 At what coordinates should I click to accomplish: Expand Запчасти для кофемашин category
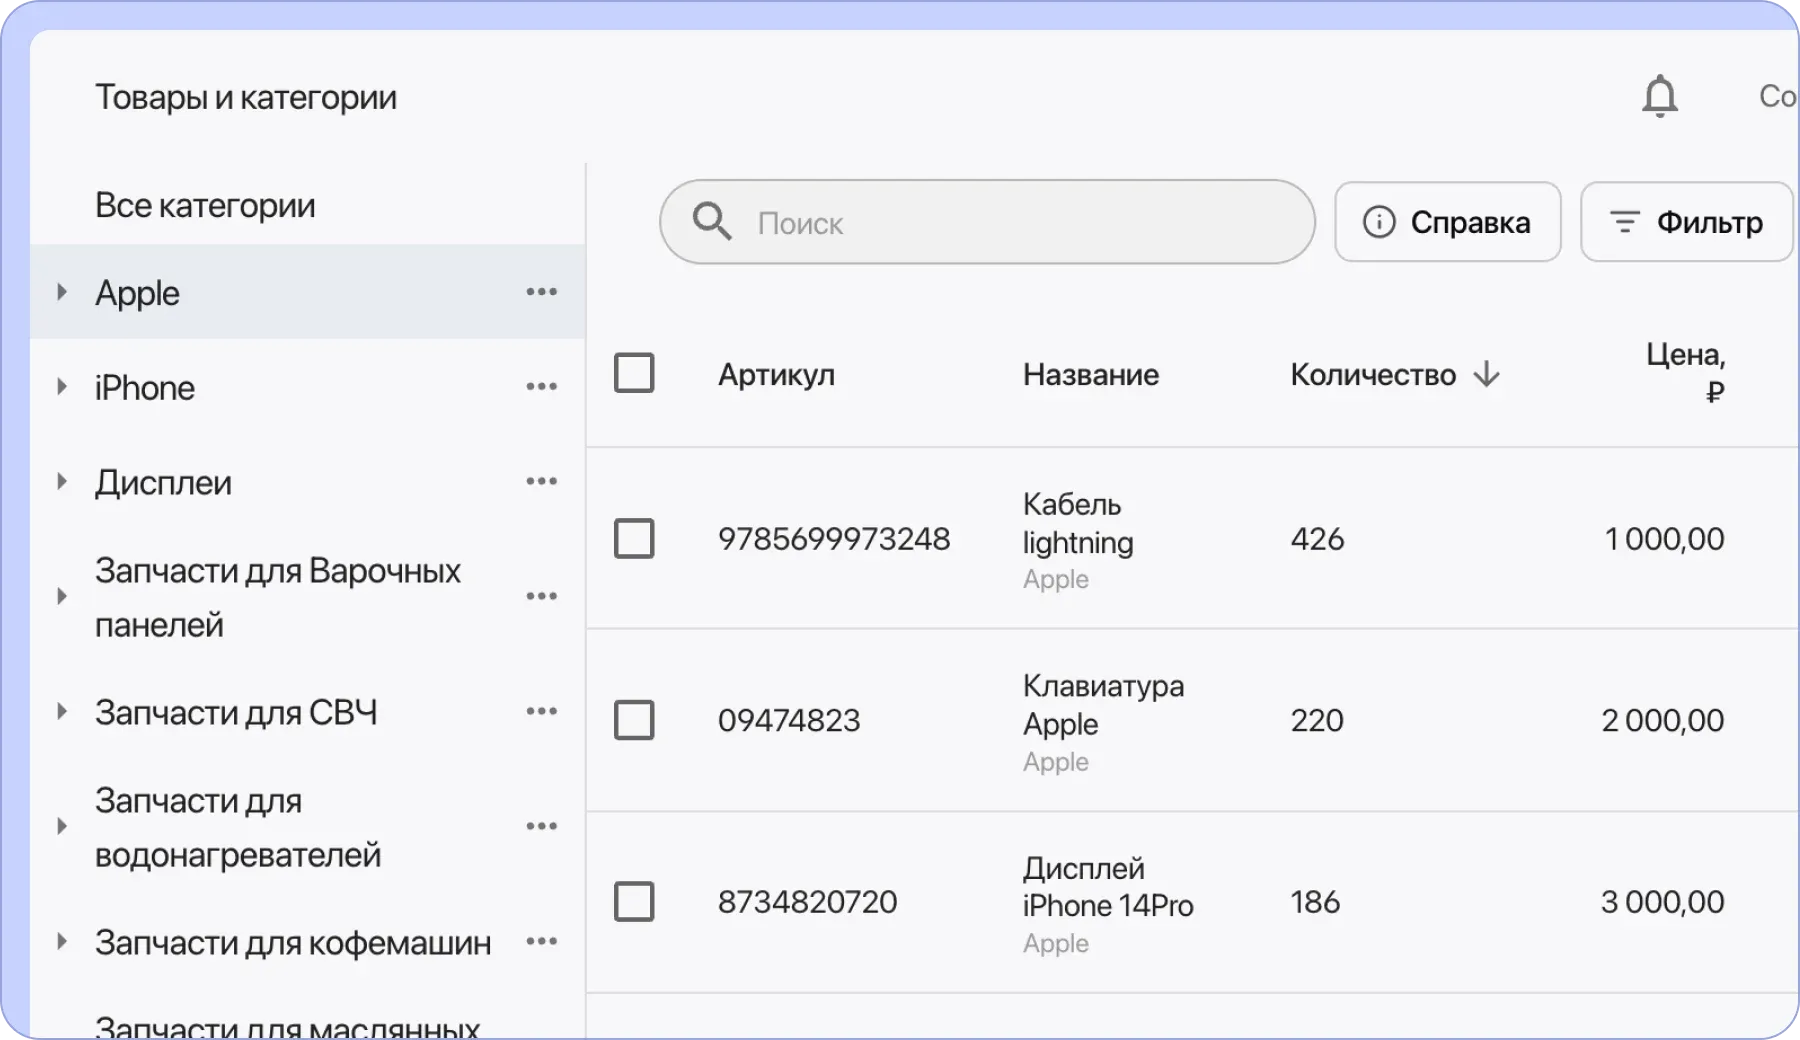point(62,941)
